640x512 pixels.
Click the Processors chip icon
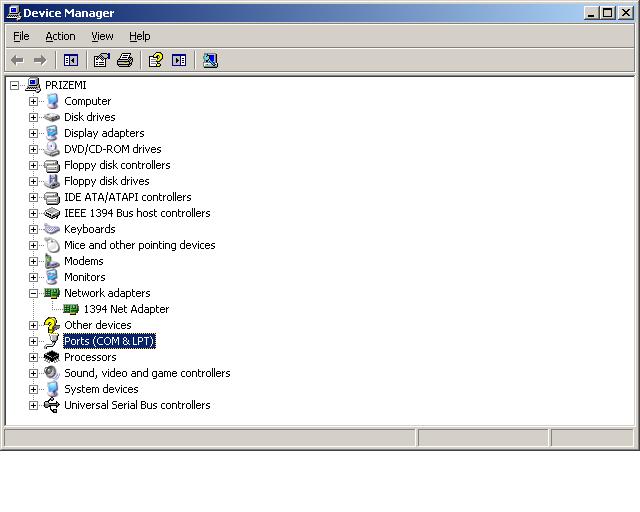52,357
